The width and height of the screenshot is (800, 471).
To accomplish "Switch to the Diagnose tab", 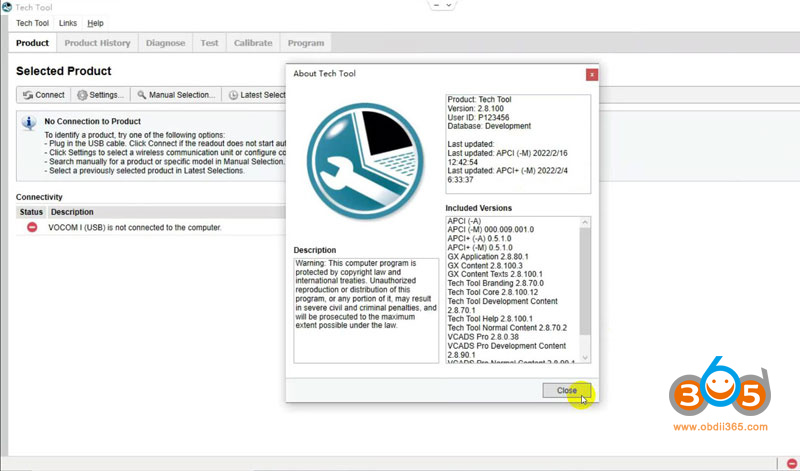I will coord(165,43).
